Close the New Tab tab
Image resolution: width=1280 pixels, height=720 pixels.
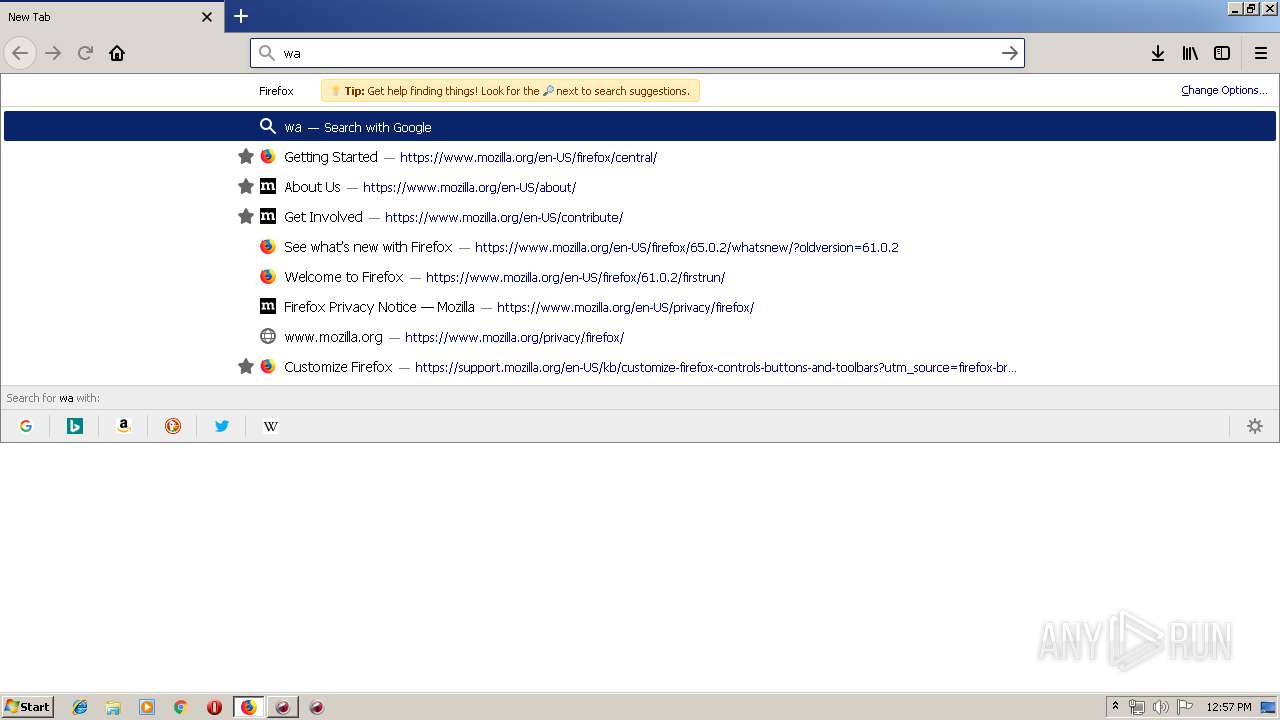coord(207,17)
